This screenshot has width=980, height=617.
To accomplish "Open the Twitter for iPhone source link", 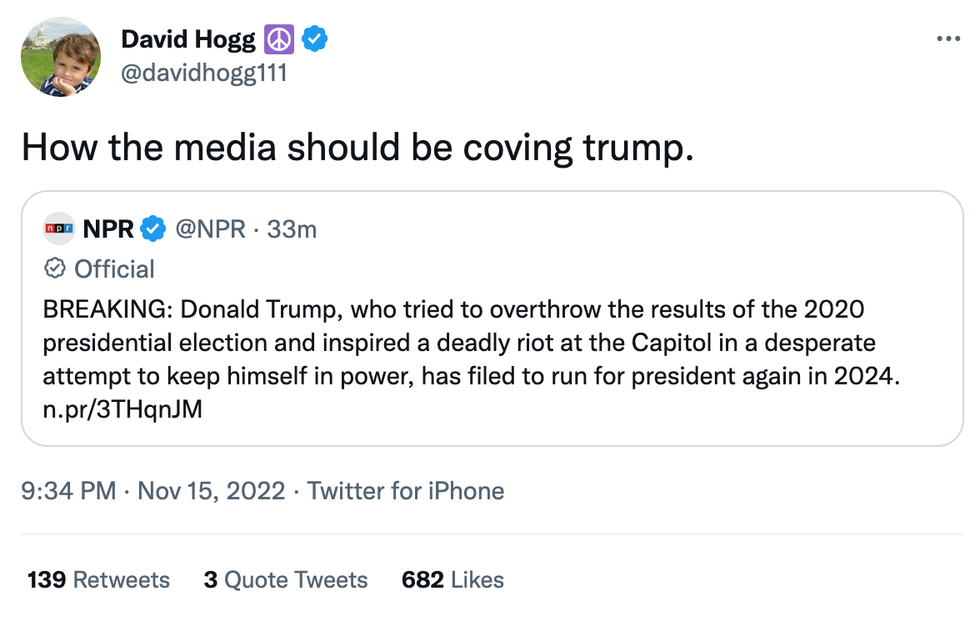I will 405,491.
